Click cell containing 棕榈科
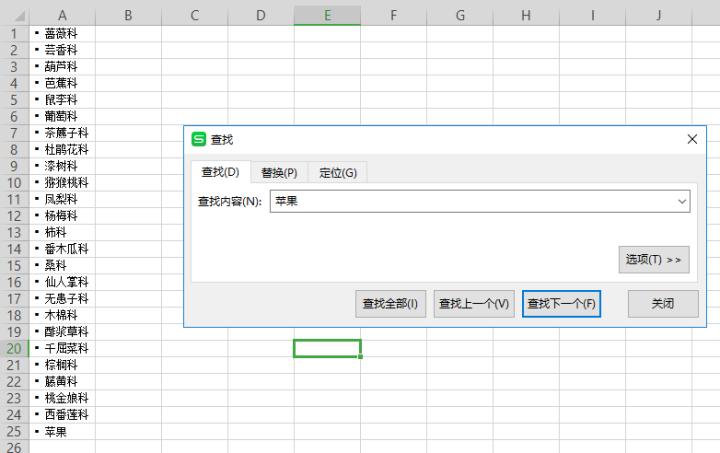720x453 pixels. [x=62, y=365]
